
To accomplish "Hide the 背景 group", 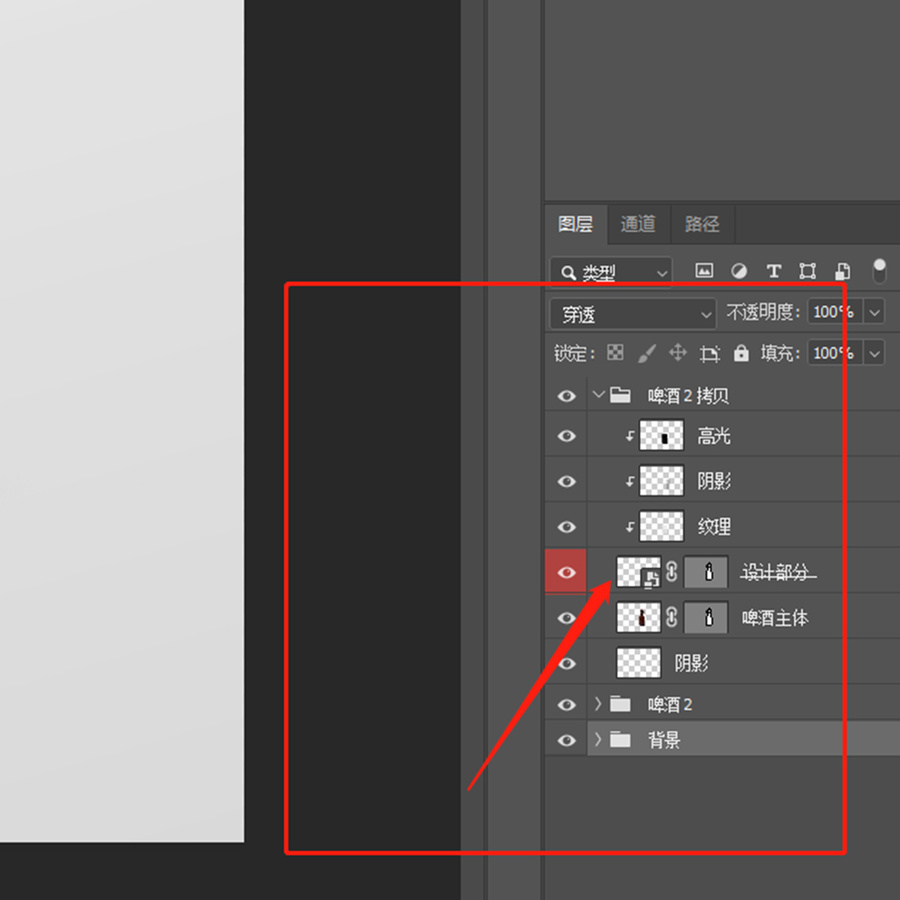I will (567, 740).
